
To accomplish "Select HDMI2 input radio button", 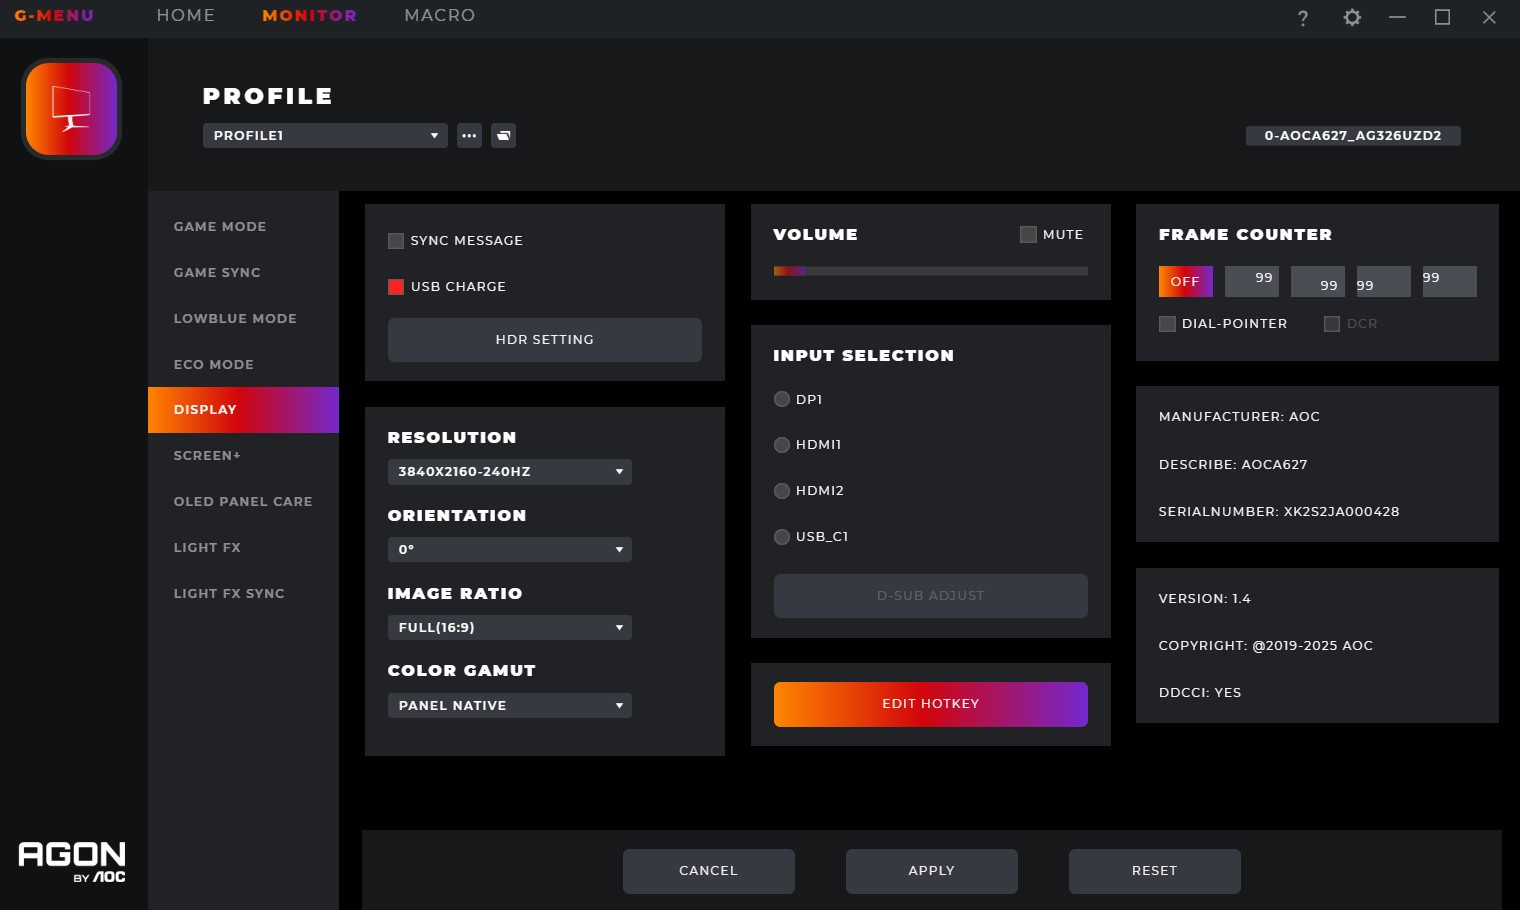I will point(782,491).
